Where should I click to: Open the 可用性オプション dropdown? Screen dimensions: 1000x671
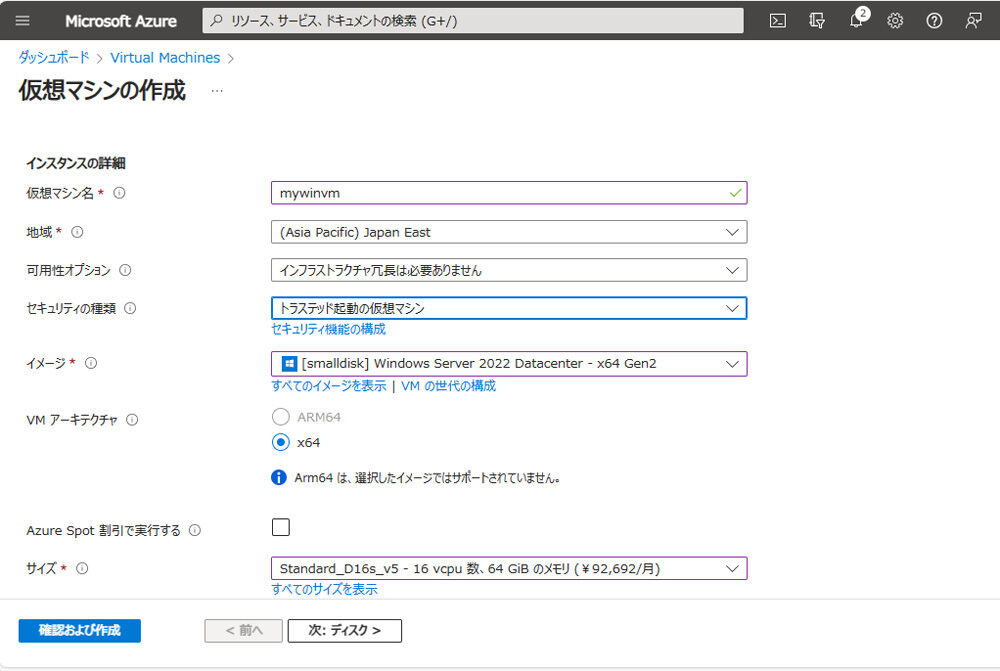pyautogui.click(x=509, y=270)
